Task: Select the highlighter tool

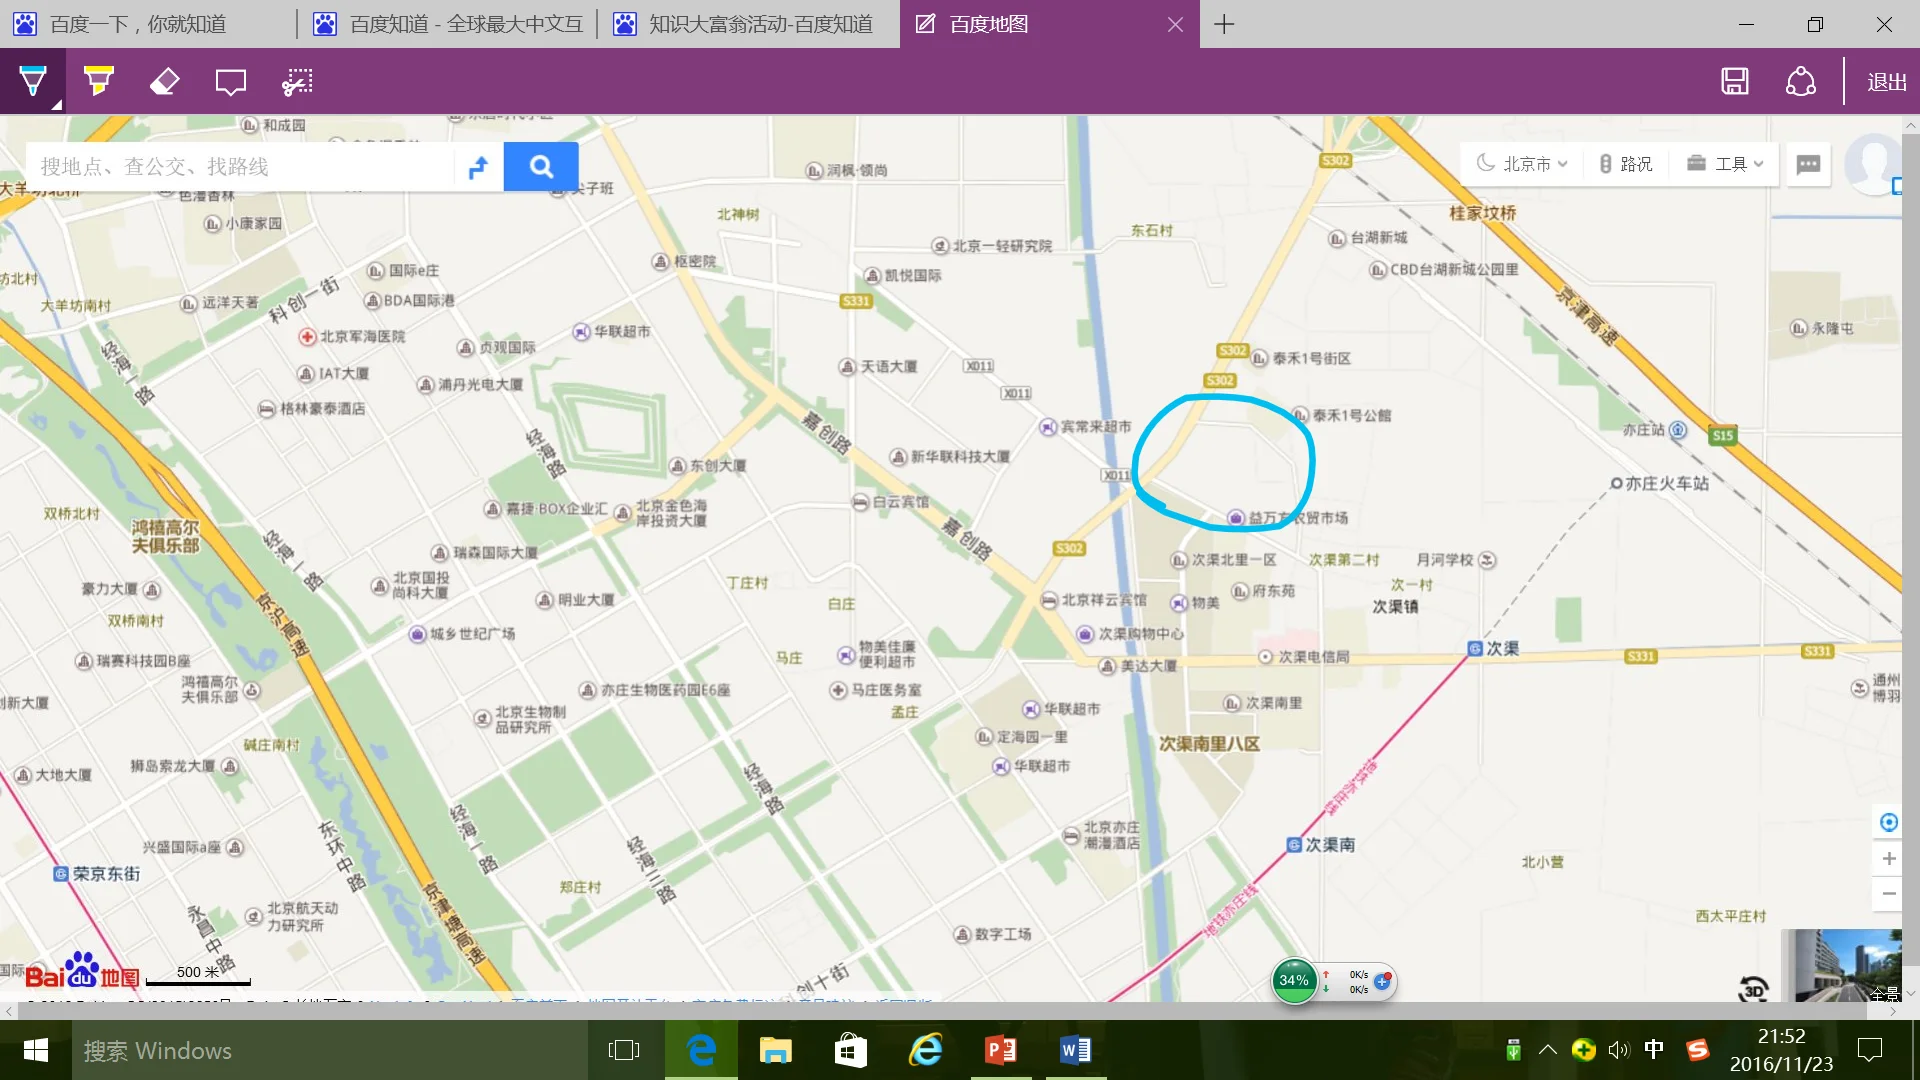Action: [x=98, y=81]
